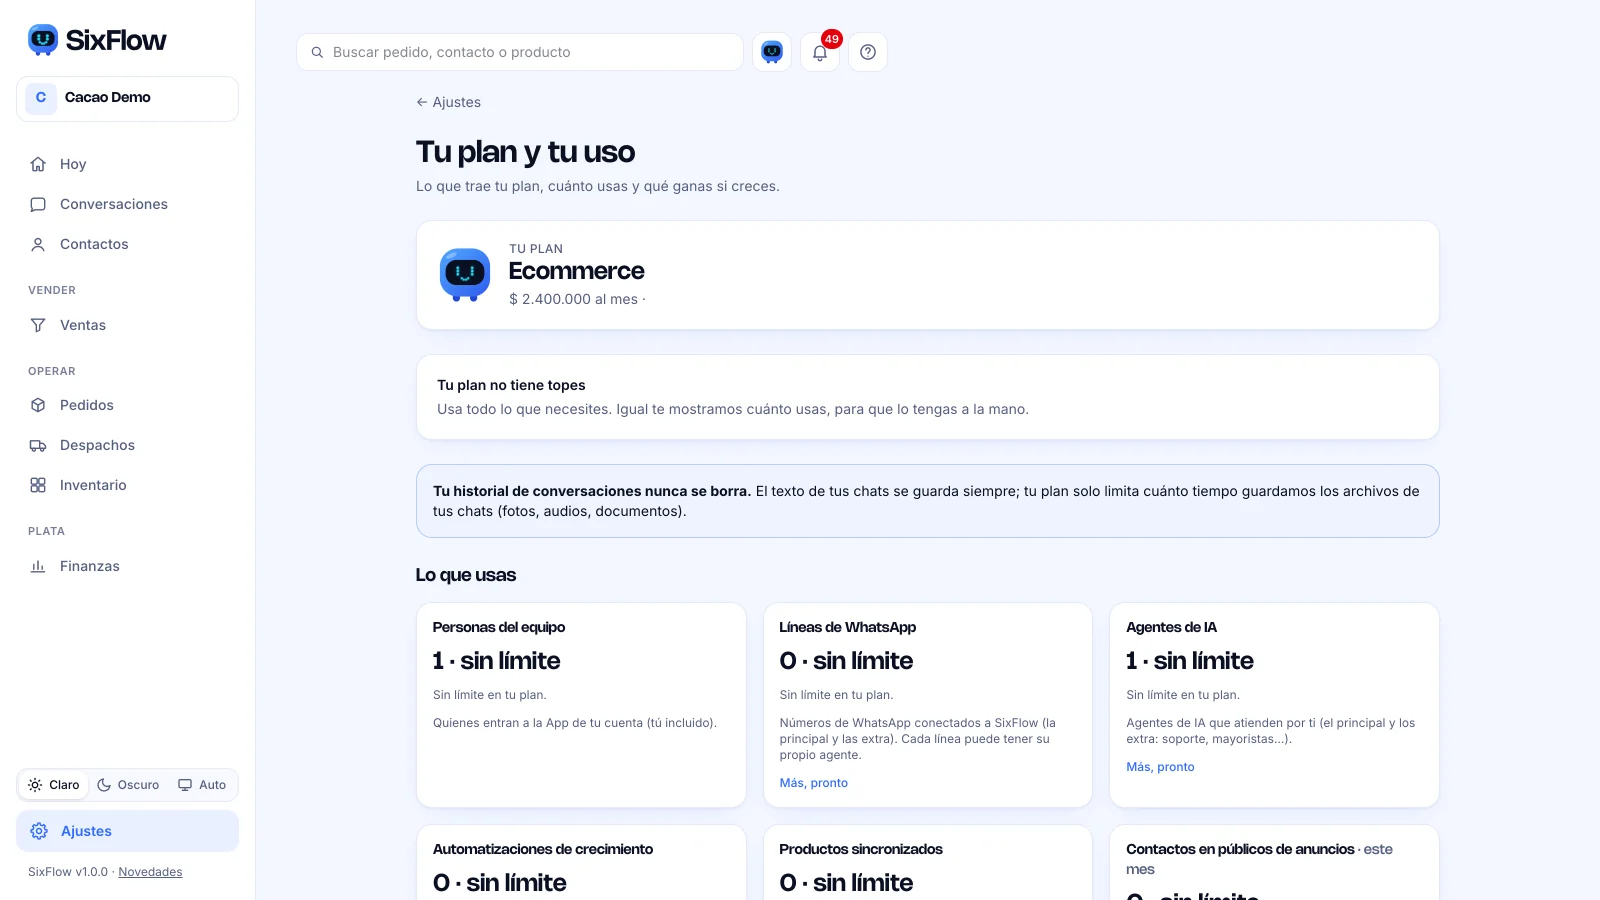Open notifications bell with 49 badge
Viewport: 1600px width, 900px height.
coord(820,52)
